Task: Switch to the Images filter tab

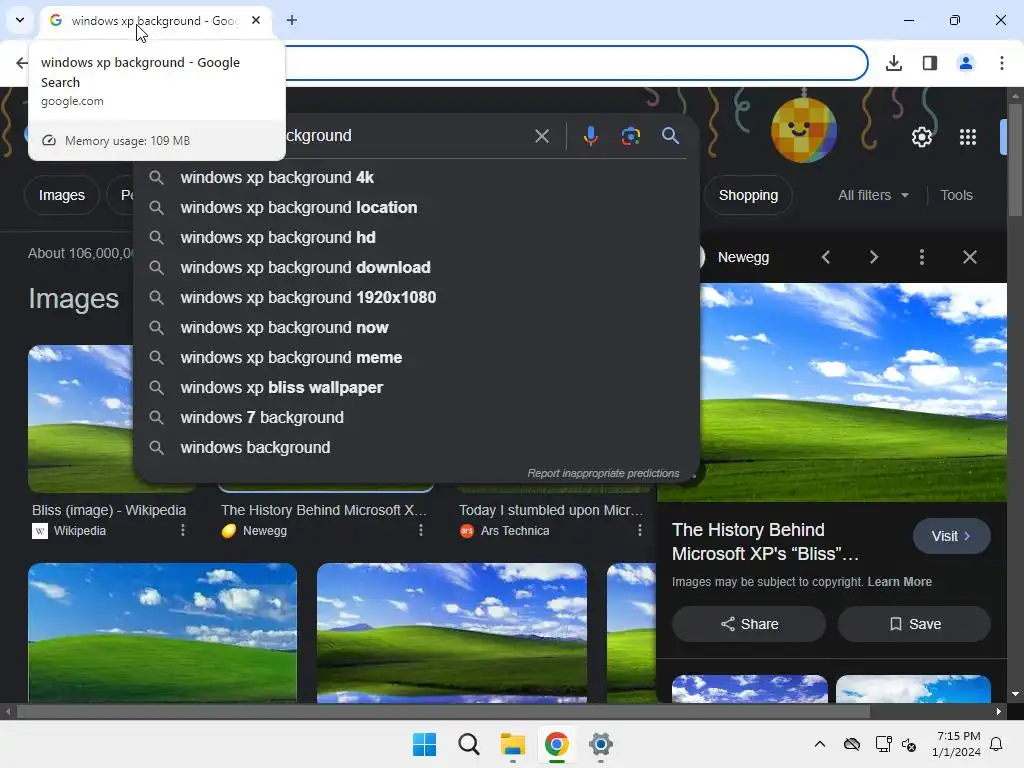Action: [x=61, y=195]
